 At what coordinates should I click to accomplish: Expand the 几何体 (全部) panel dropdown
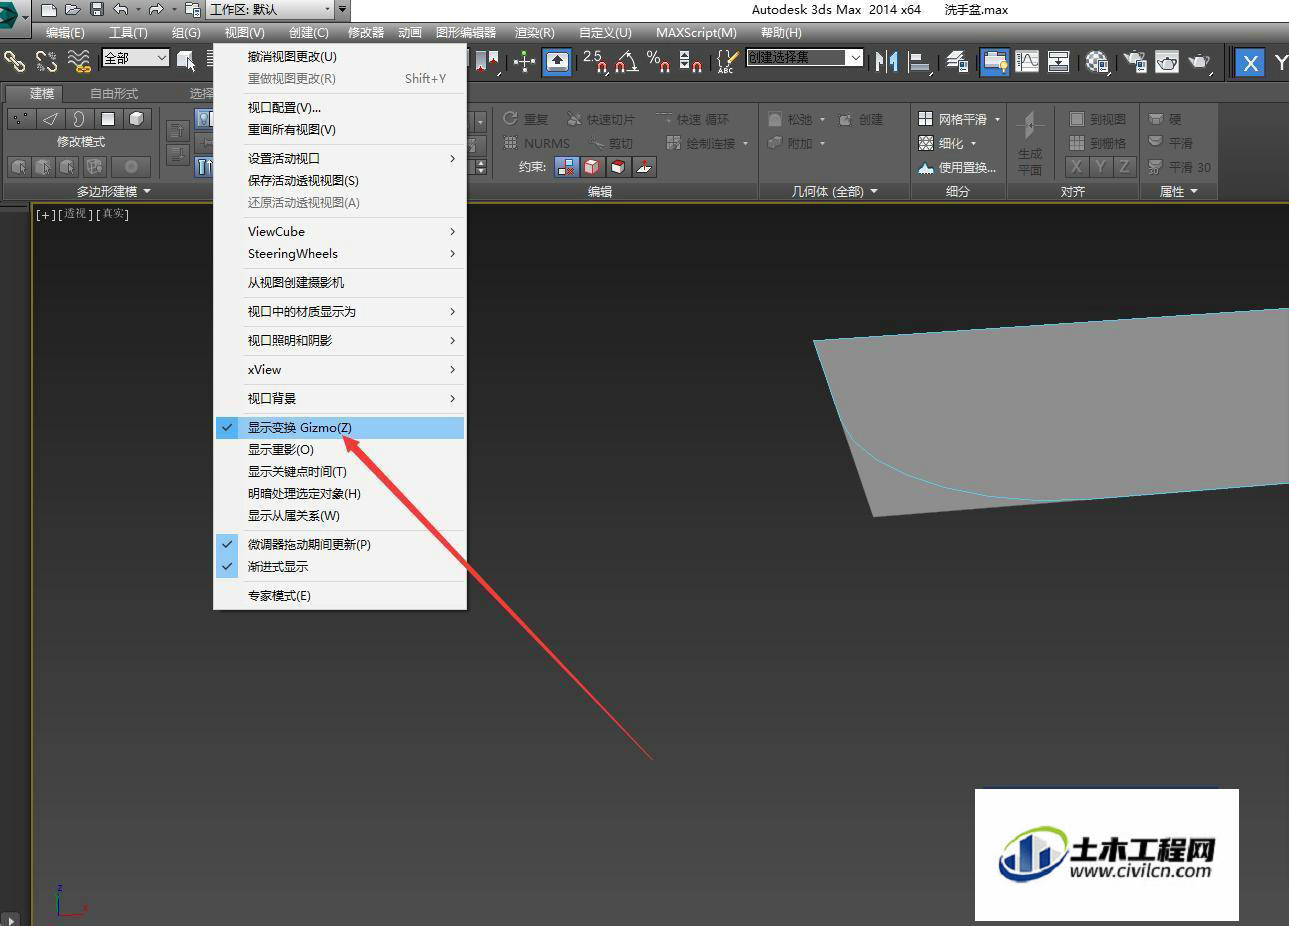[834, 191]
